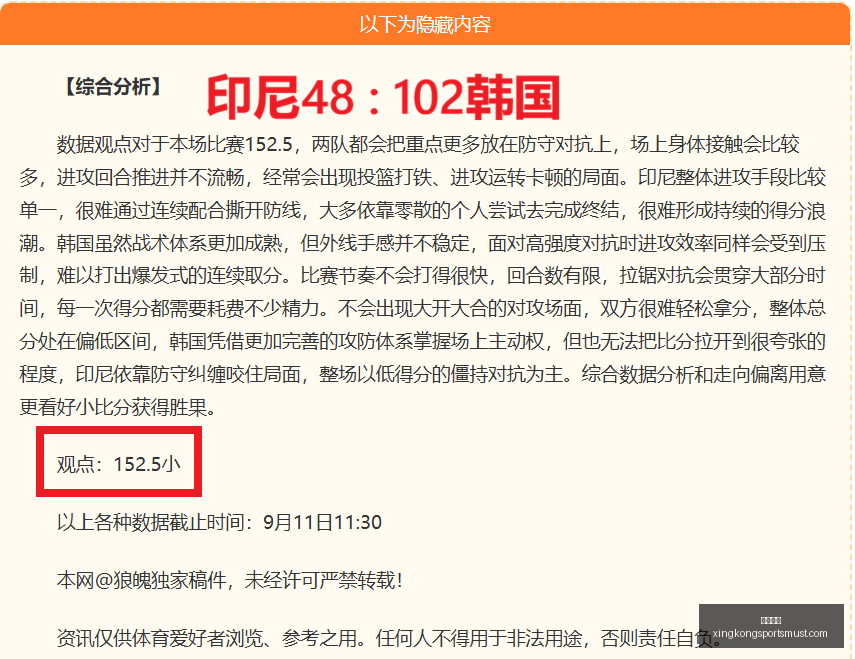Screen dimensions: 855x659
Task: Click the deadline text '以上各种数据截止时间：9月11日11:30'
Action: [219, 522]
